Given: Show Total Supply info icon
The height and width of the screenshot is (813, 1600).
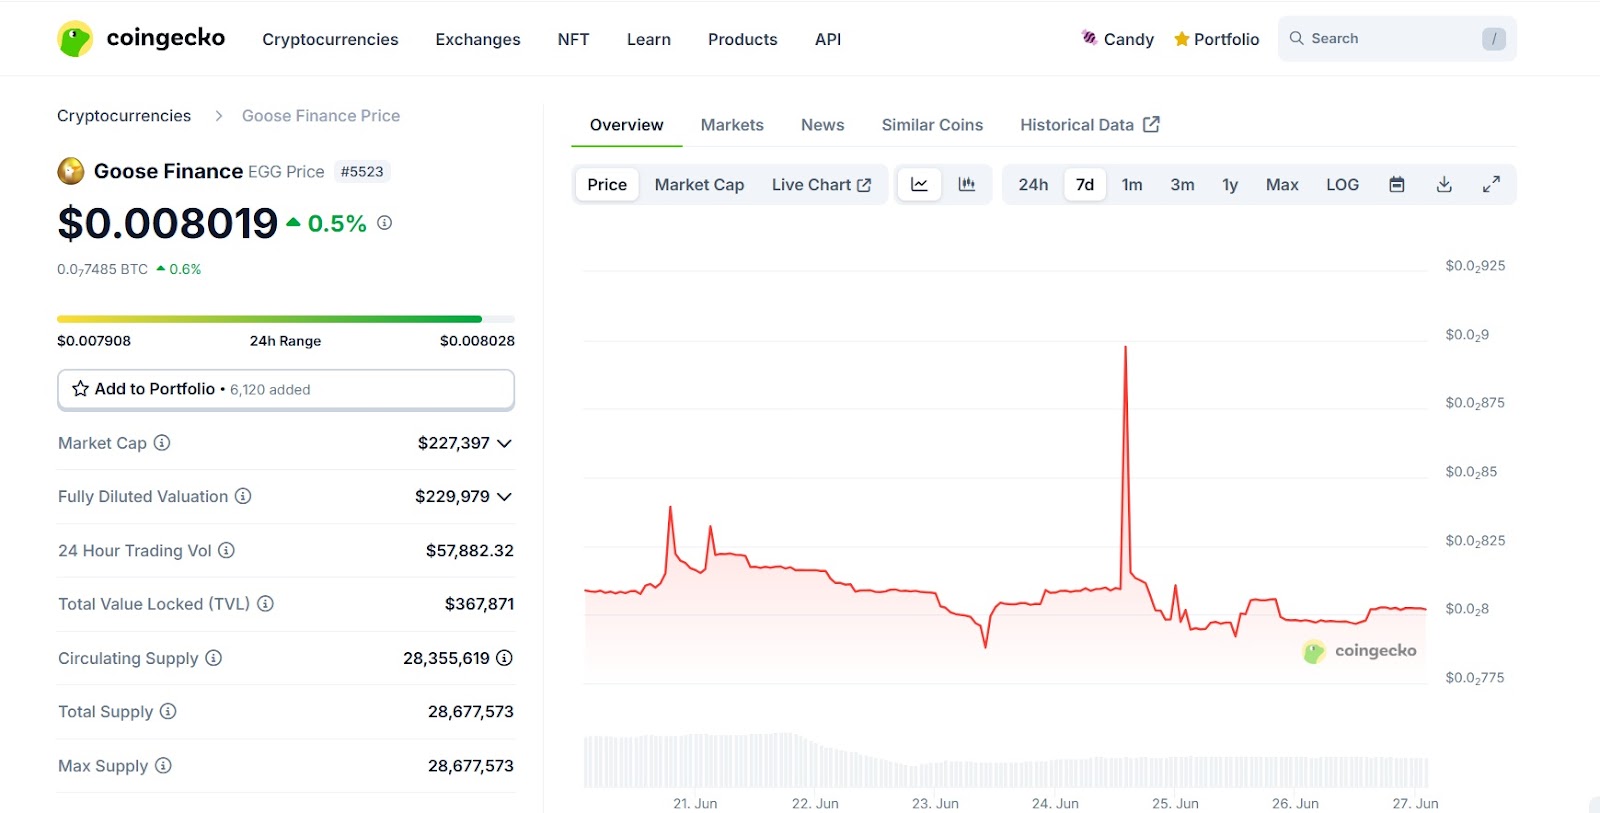Looking at the screenshot, I should click(x=168, y=711).
